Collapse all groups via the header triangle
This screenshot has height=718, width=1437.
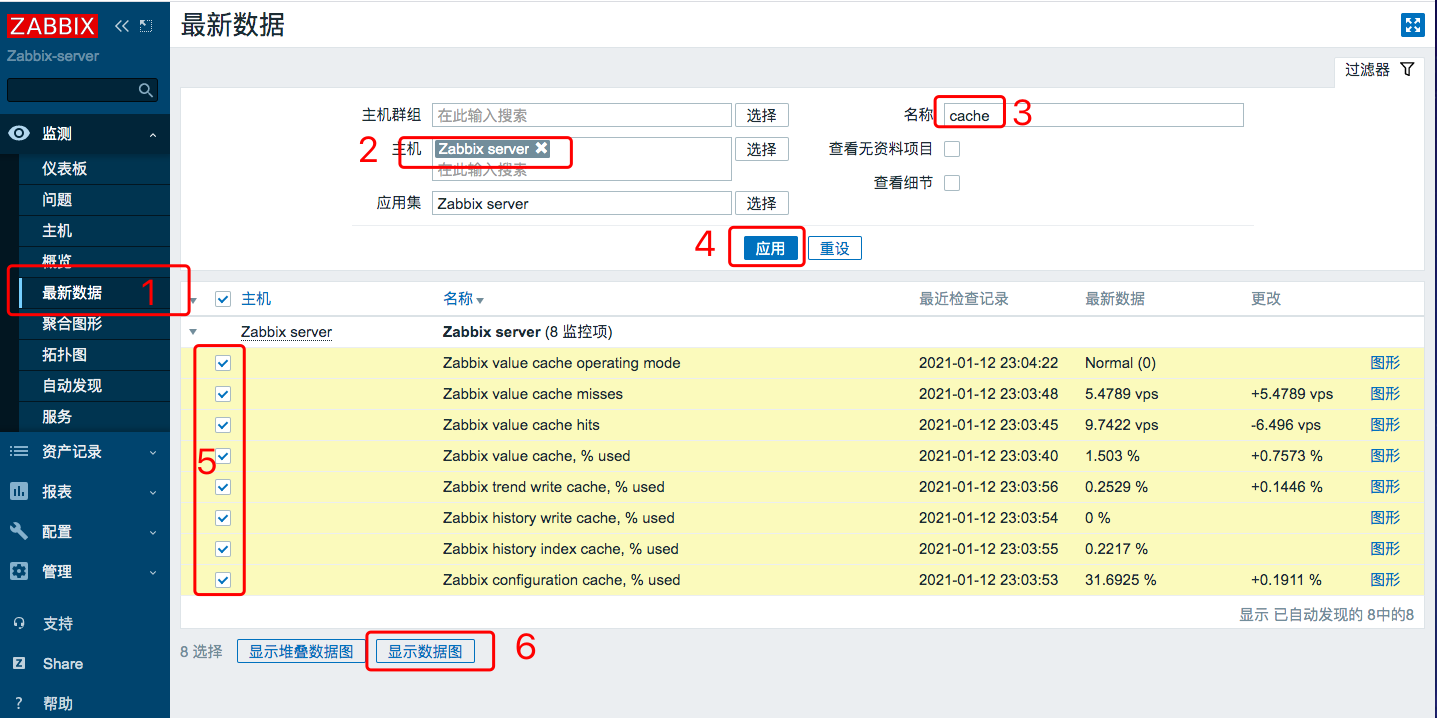tap(193, 300)
